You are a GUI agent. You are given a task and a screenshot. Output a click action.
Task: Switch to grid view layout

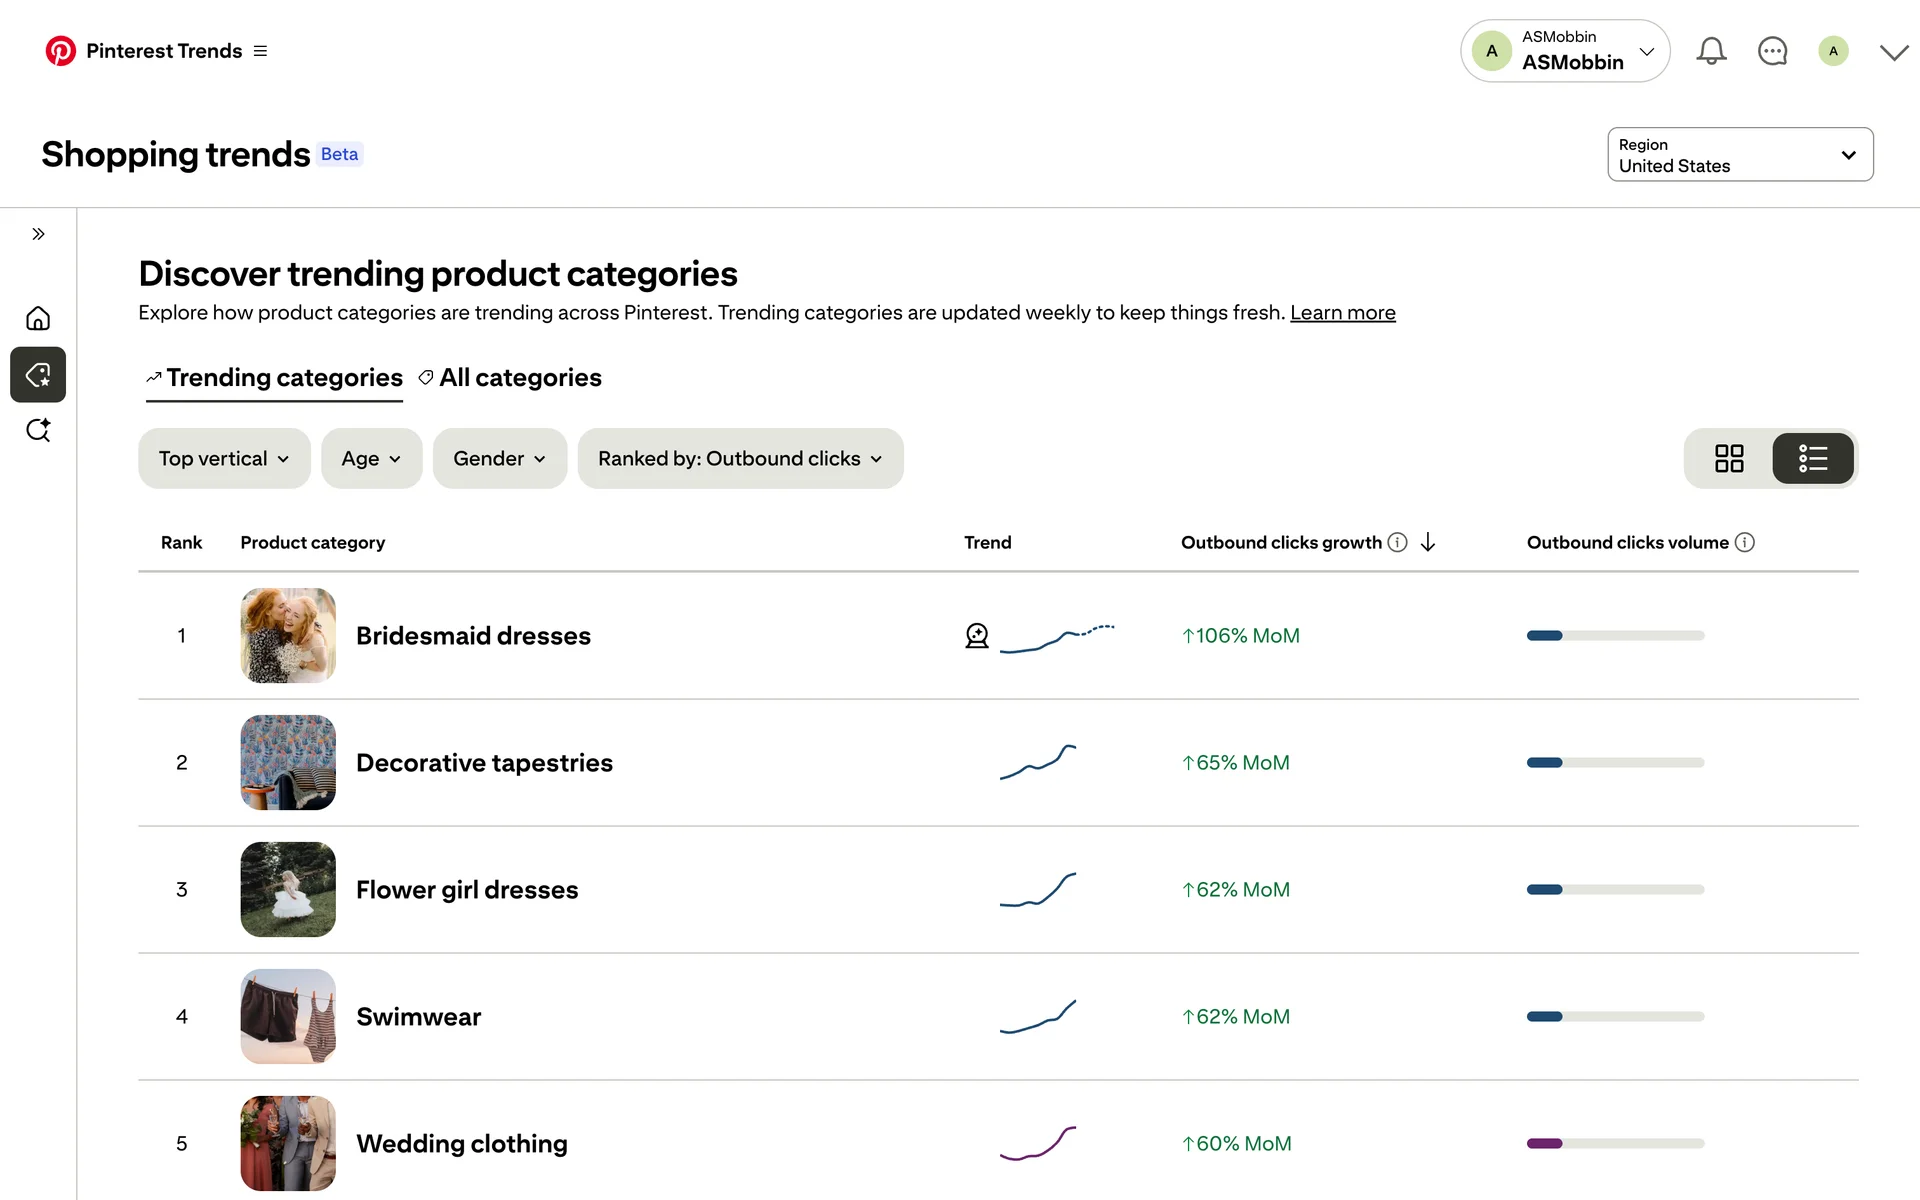click(1729, 459)
